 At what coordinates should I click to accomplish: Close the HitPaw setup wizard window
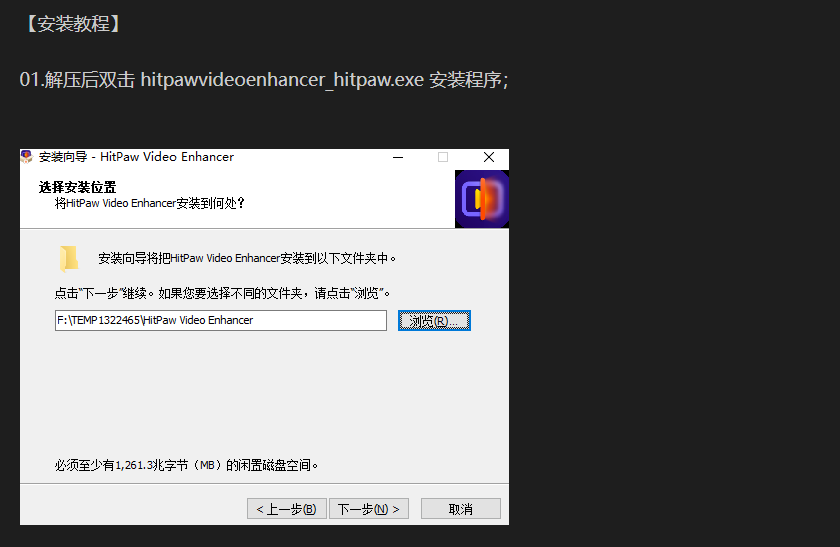coord(489,157)
